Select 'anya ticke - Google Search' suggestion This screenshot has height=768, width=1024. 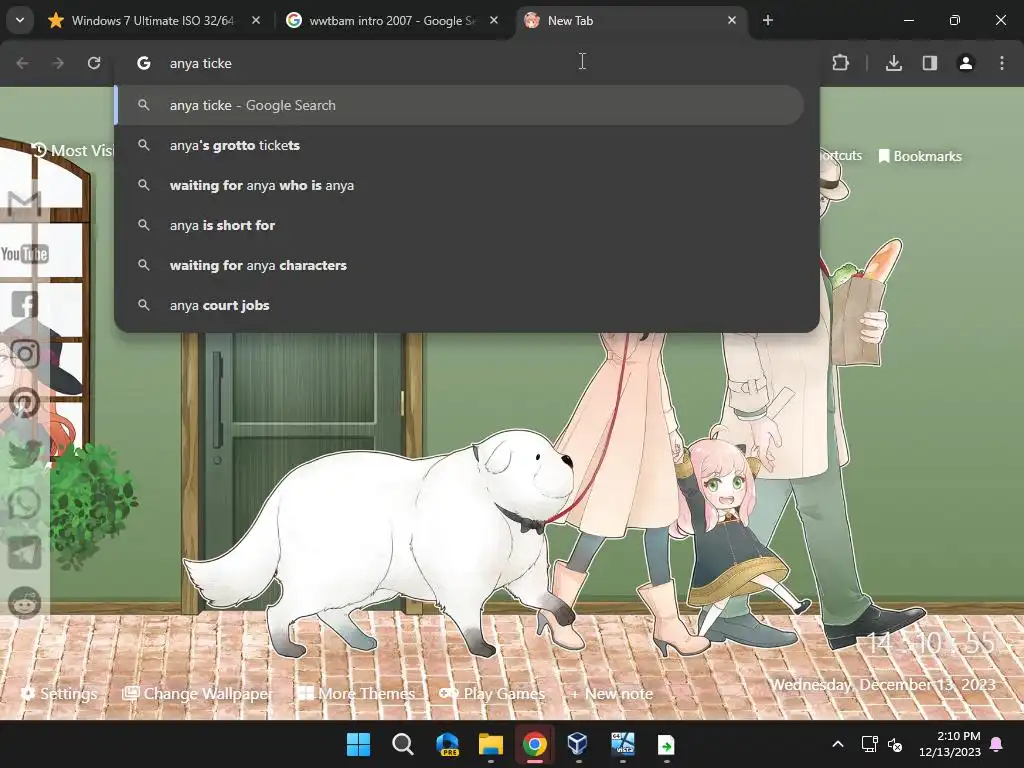click(460, 105)
